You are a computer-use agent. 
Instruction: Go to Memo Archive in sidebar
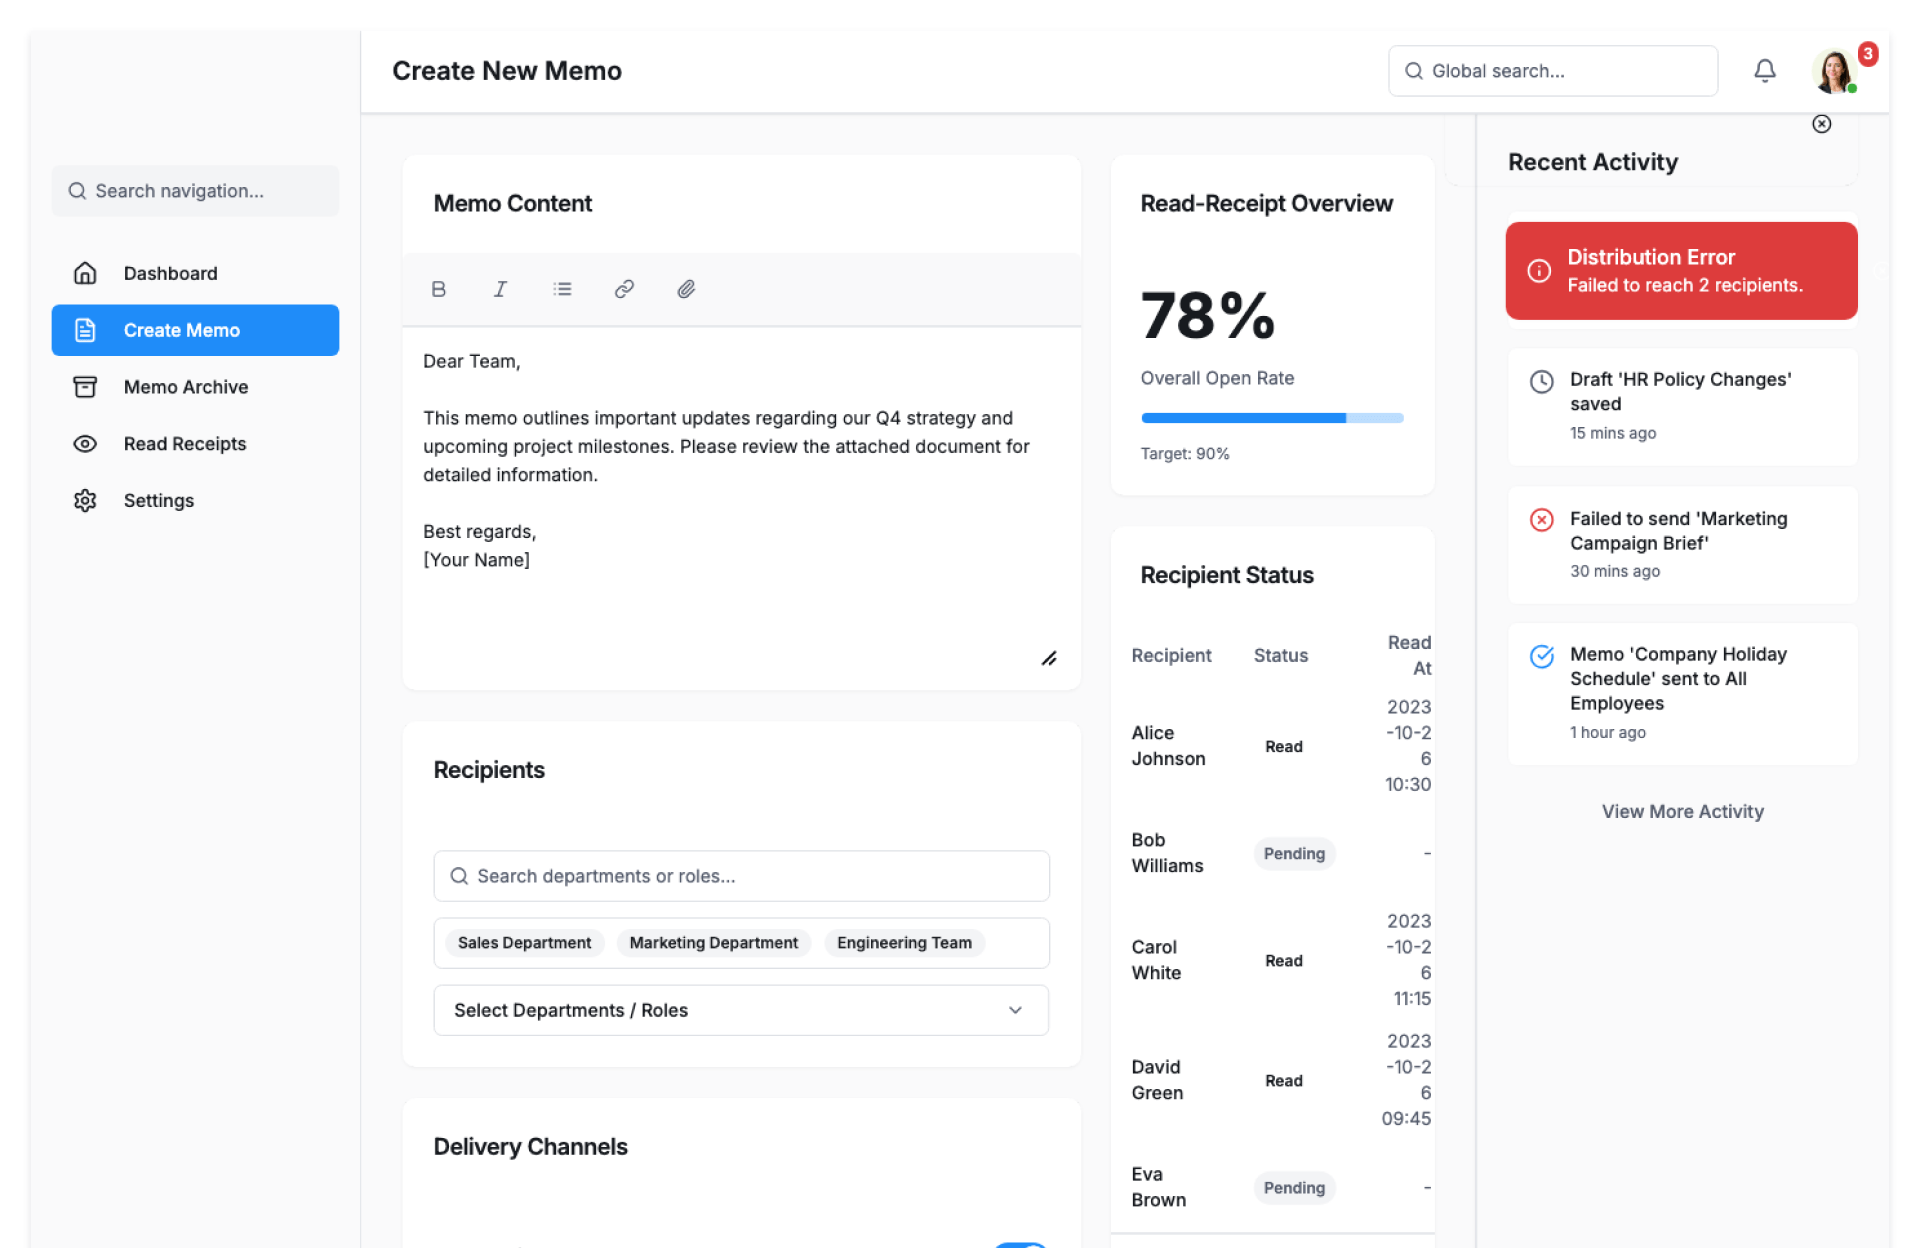(185, 387)
